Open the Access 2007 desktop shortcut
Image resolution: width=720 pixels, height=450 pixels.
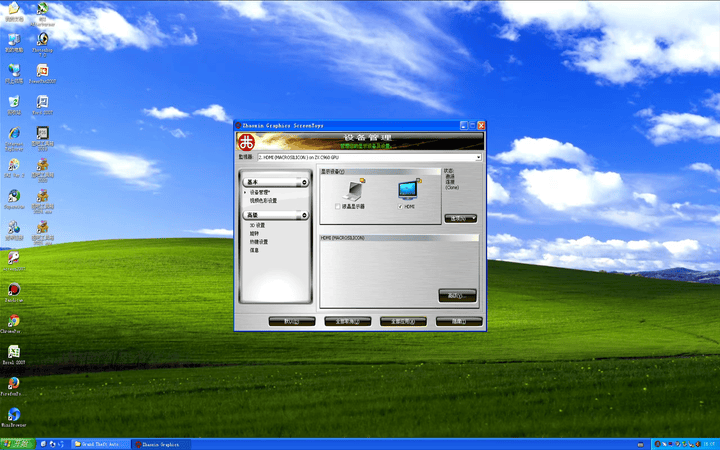point(14,261)
